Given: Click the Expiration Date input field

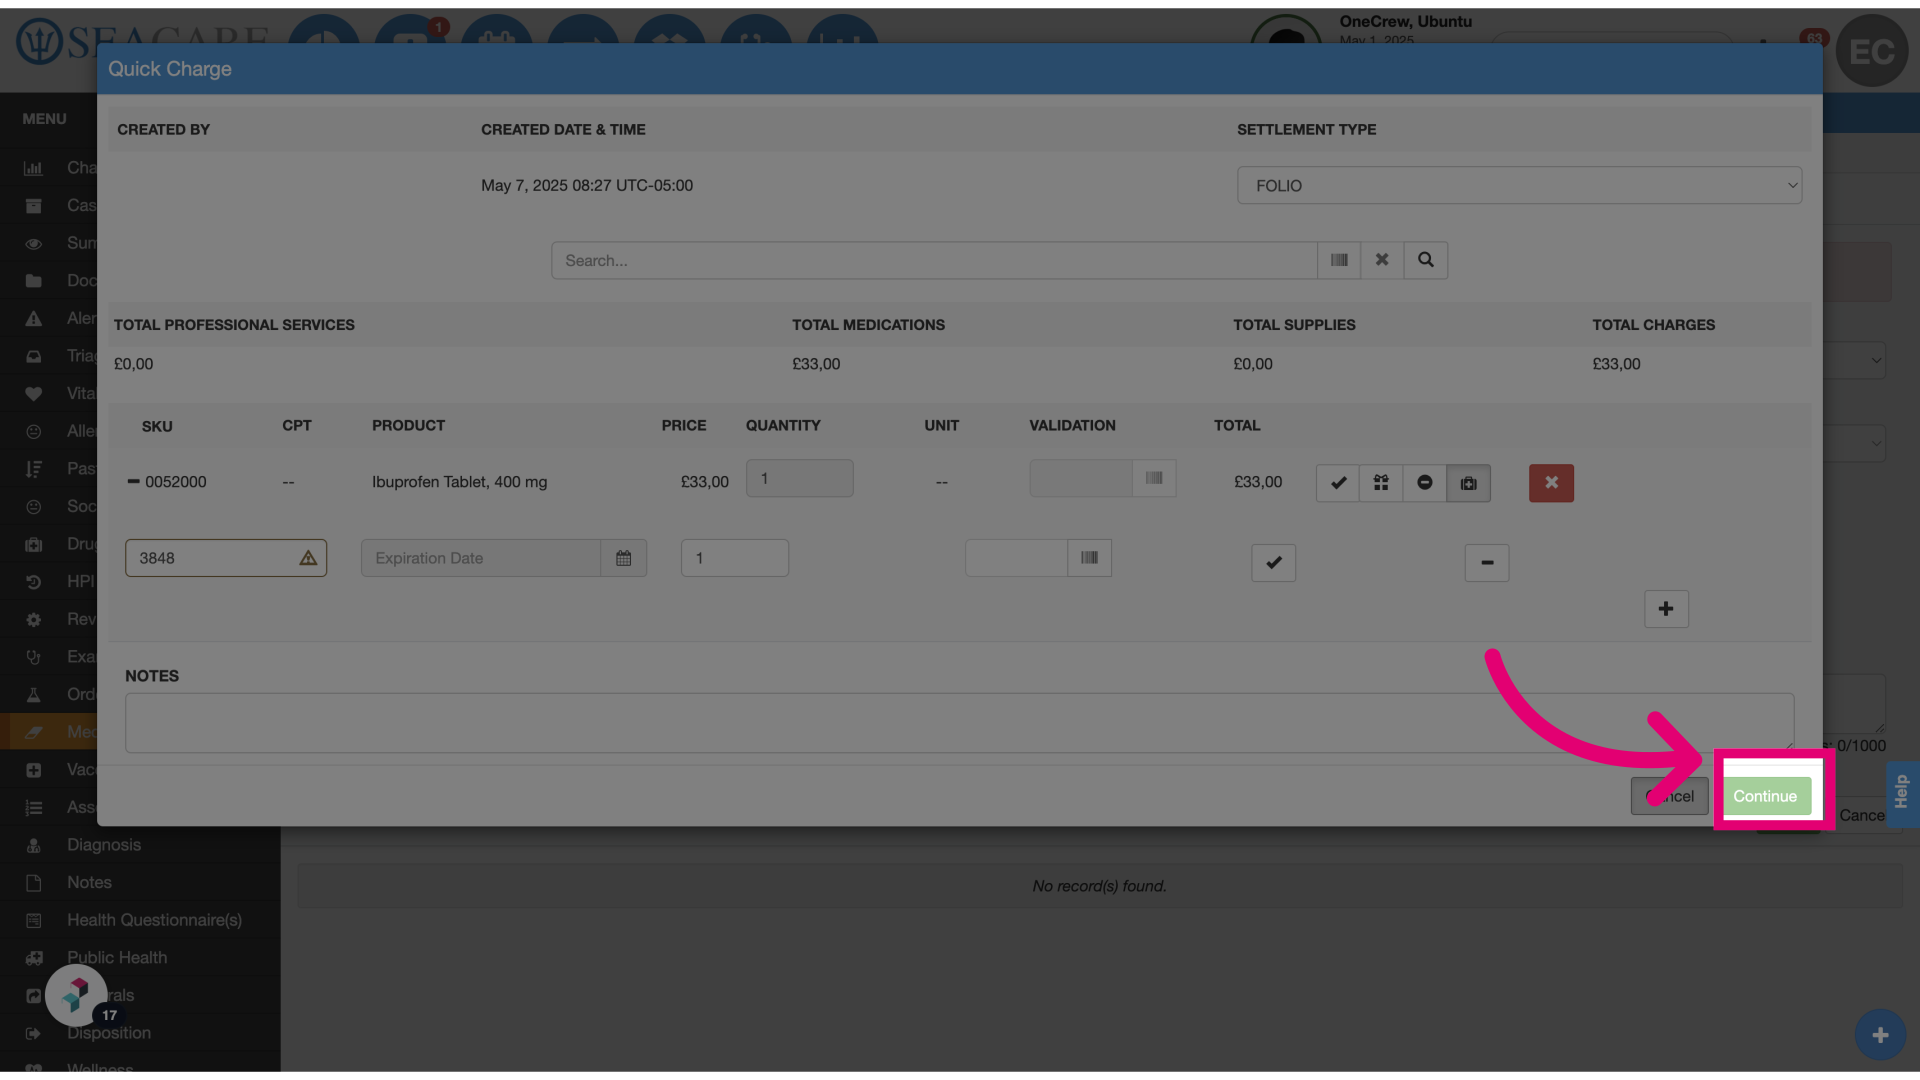Looking at the screenshot, I should (x=481, y=558).
